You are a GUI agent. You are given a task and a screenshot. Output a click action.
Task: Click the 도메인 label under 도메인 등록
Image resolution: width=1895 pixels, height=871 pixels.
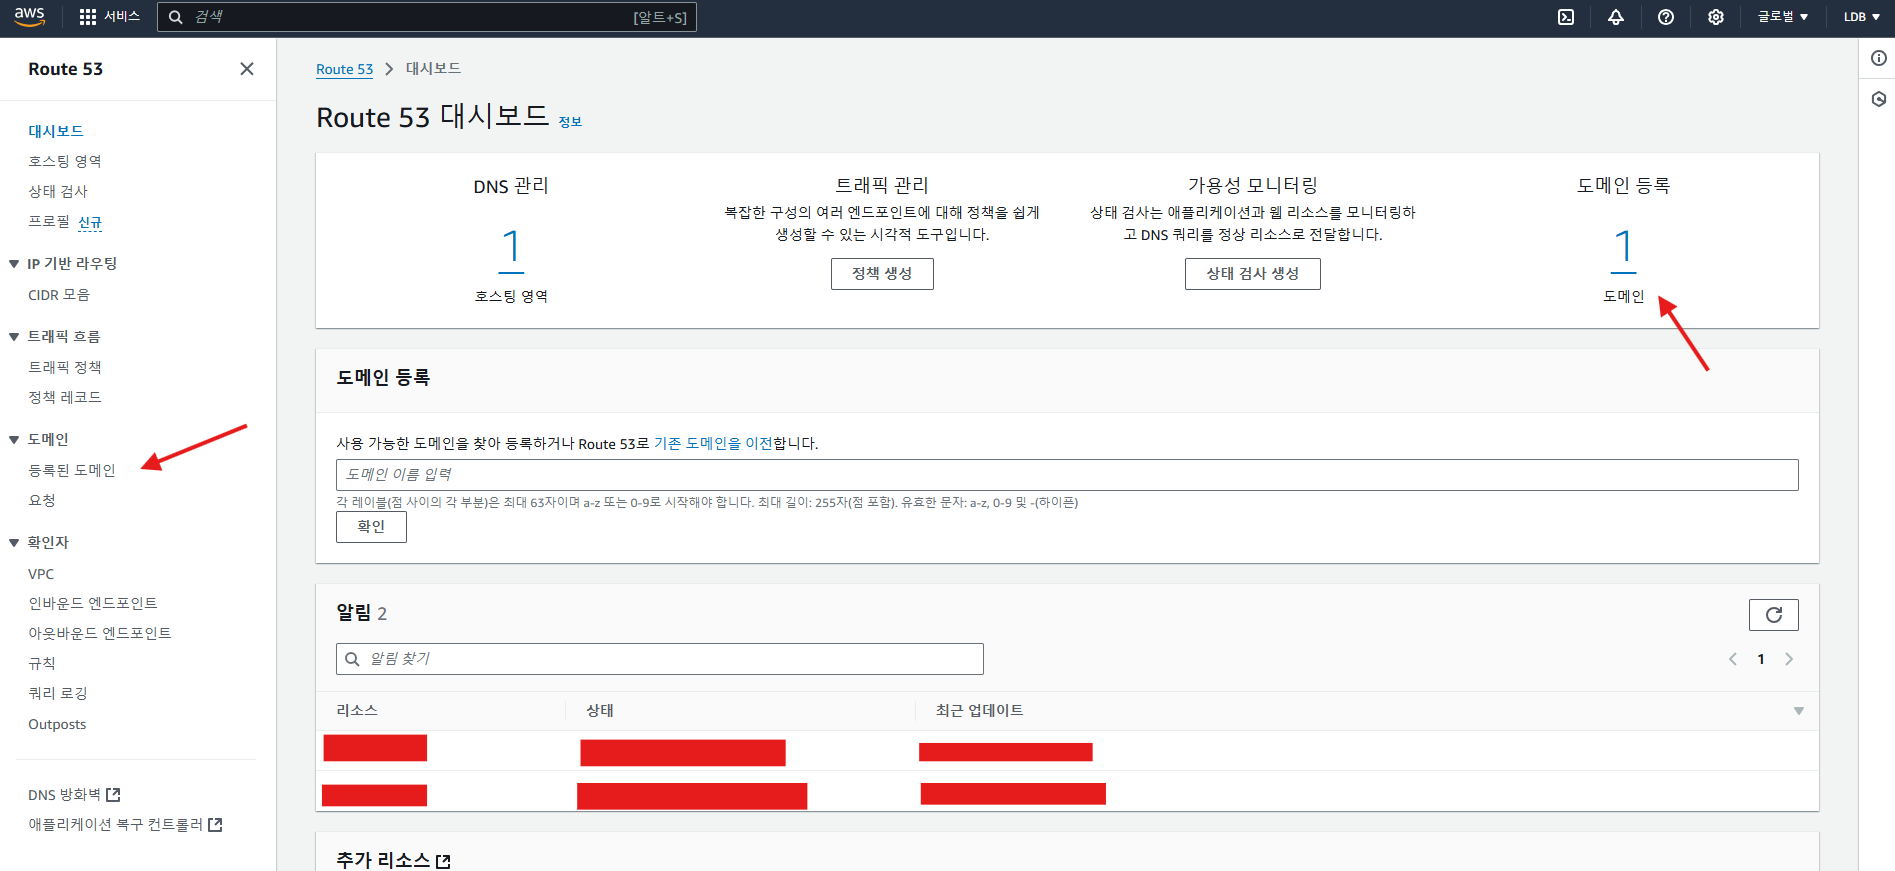point(1624,296)
